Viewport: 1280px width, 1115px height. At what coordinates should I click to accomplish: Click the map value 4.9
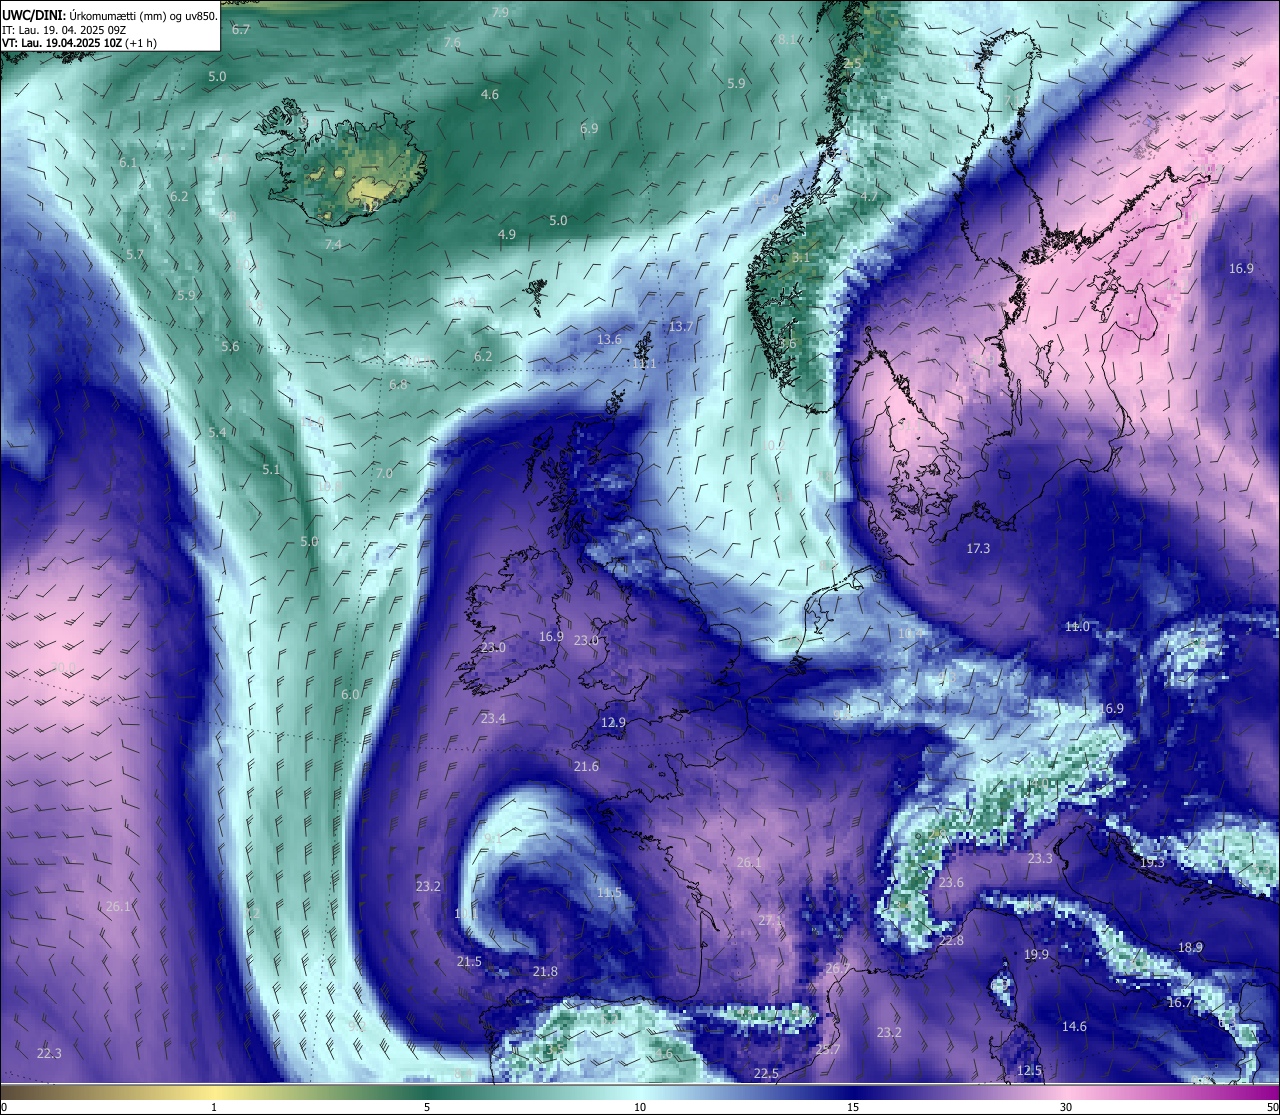pyautogui.click(x=507, y=235)
